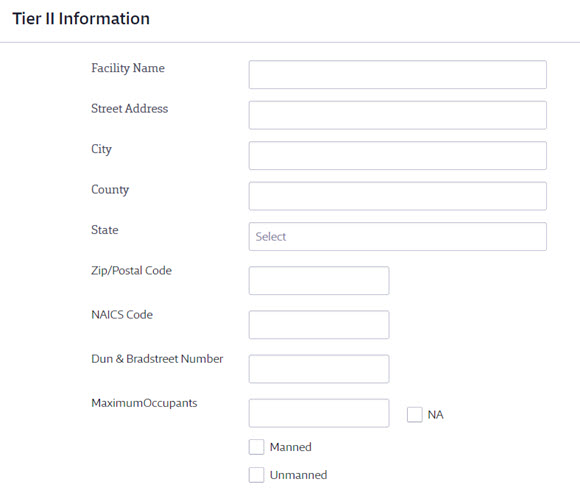
Task: Select the MaximumOccupants input box
Action: (x=319, y=413)
